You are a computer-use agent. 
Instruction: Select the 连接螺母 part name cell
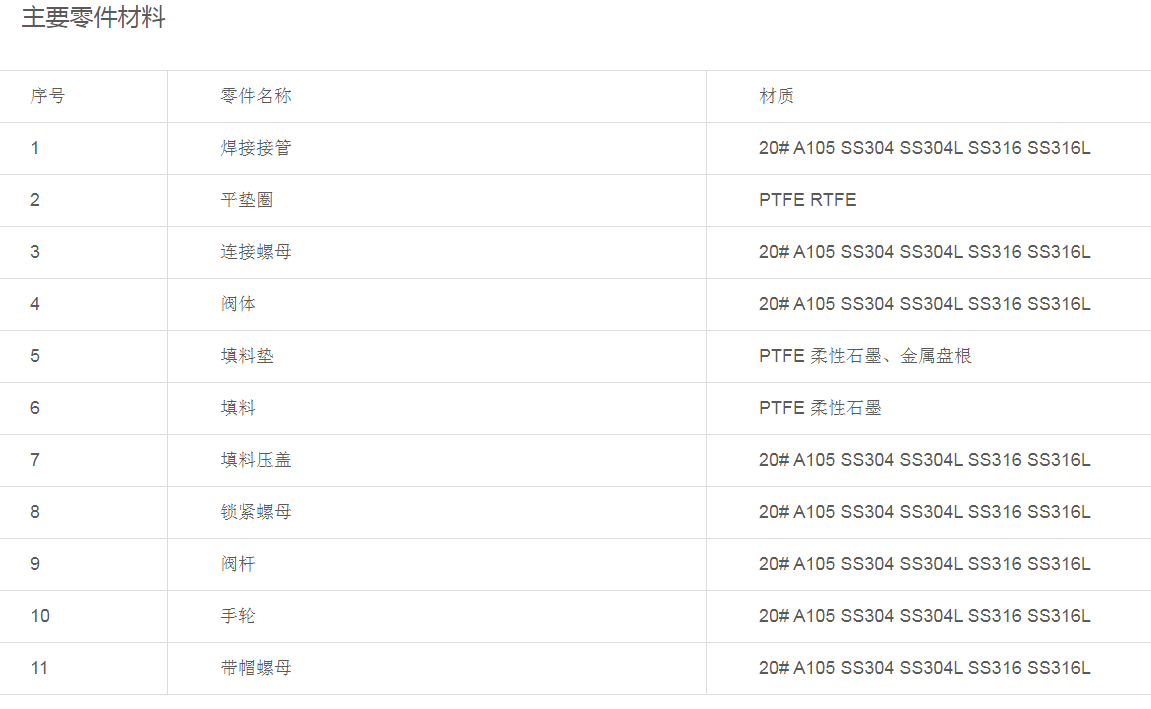click(x=256, y=252)
